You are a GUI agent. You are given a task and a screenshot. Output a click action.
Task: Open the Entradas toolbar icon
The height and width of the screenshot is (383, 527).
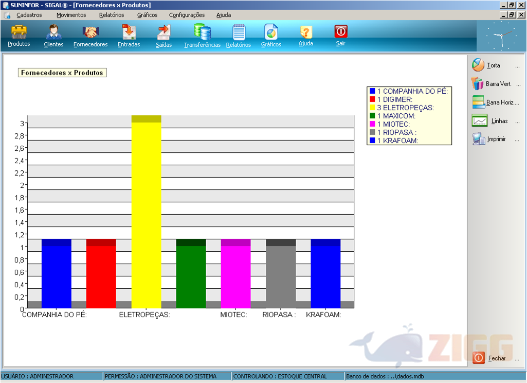129,32
